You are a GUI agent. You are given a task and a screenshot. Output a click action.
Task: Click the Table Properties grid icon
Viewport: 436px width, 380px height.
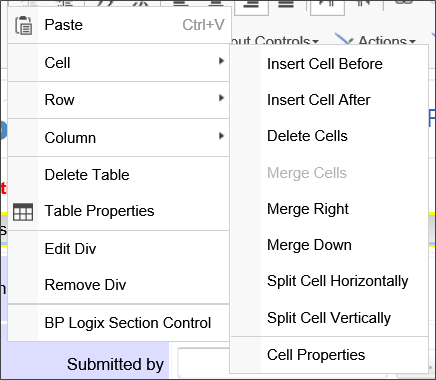tap(23, 212)
